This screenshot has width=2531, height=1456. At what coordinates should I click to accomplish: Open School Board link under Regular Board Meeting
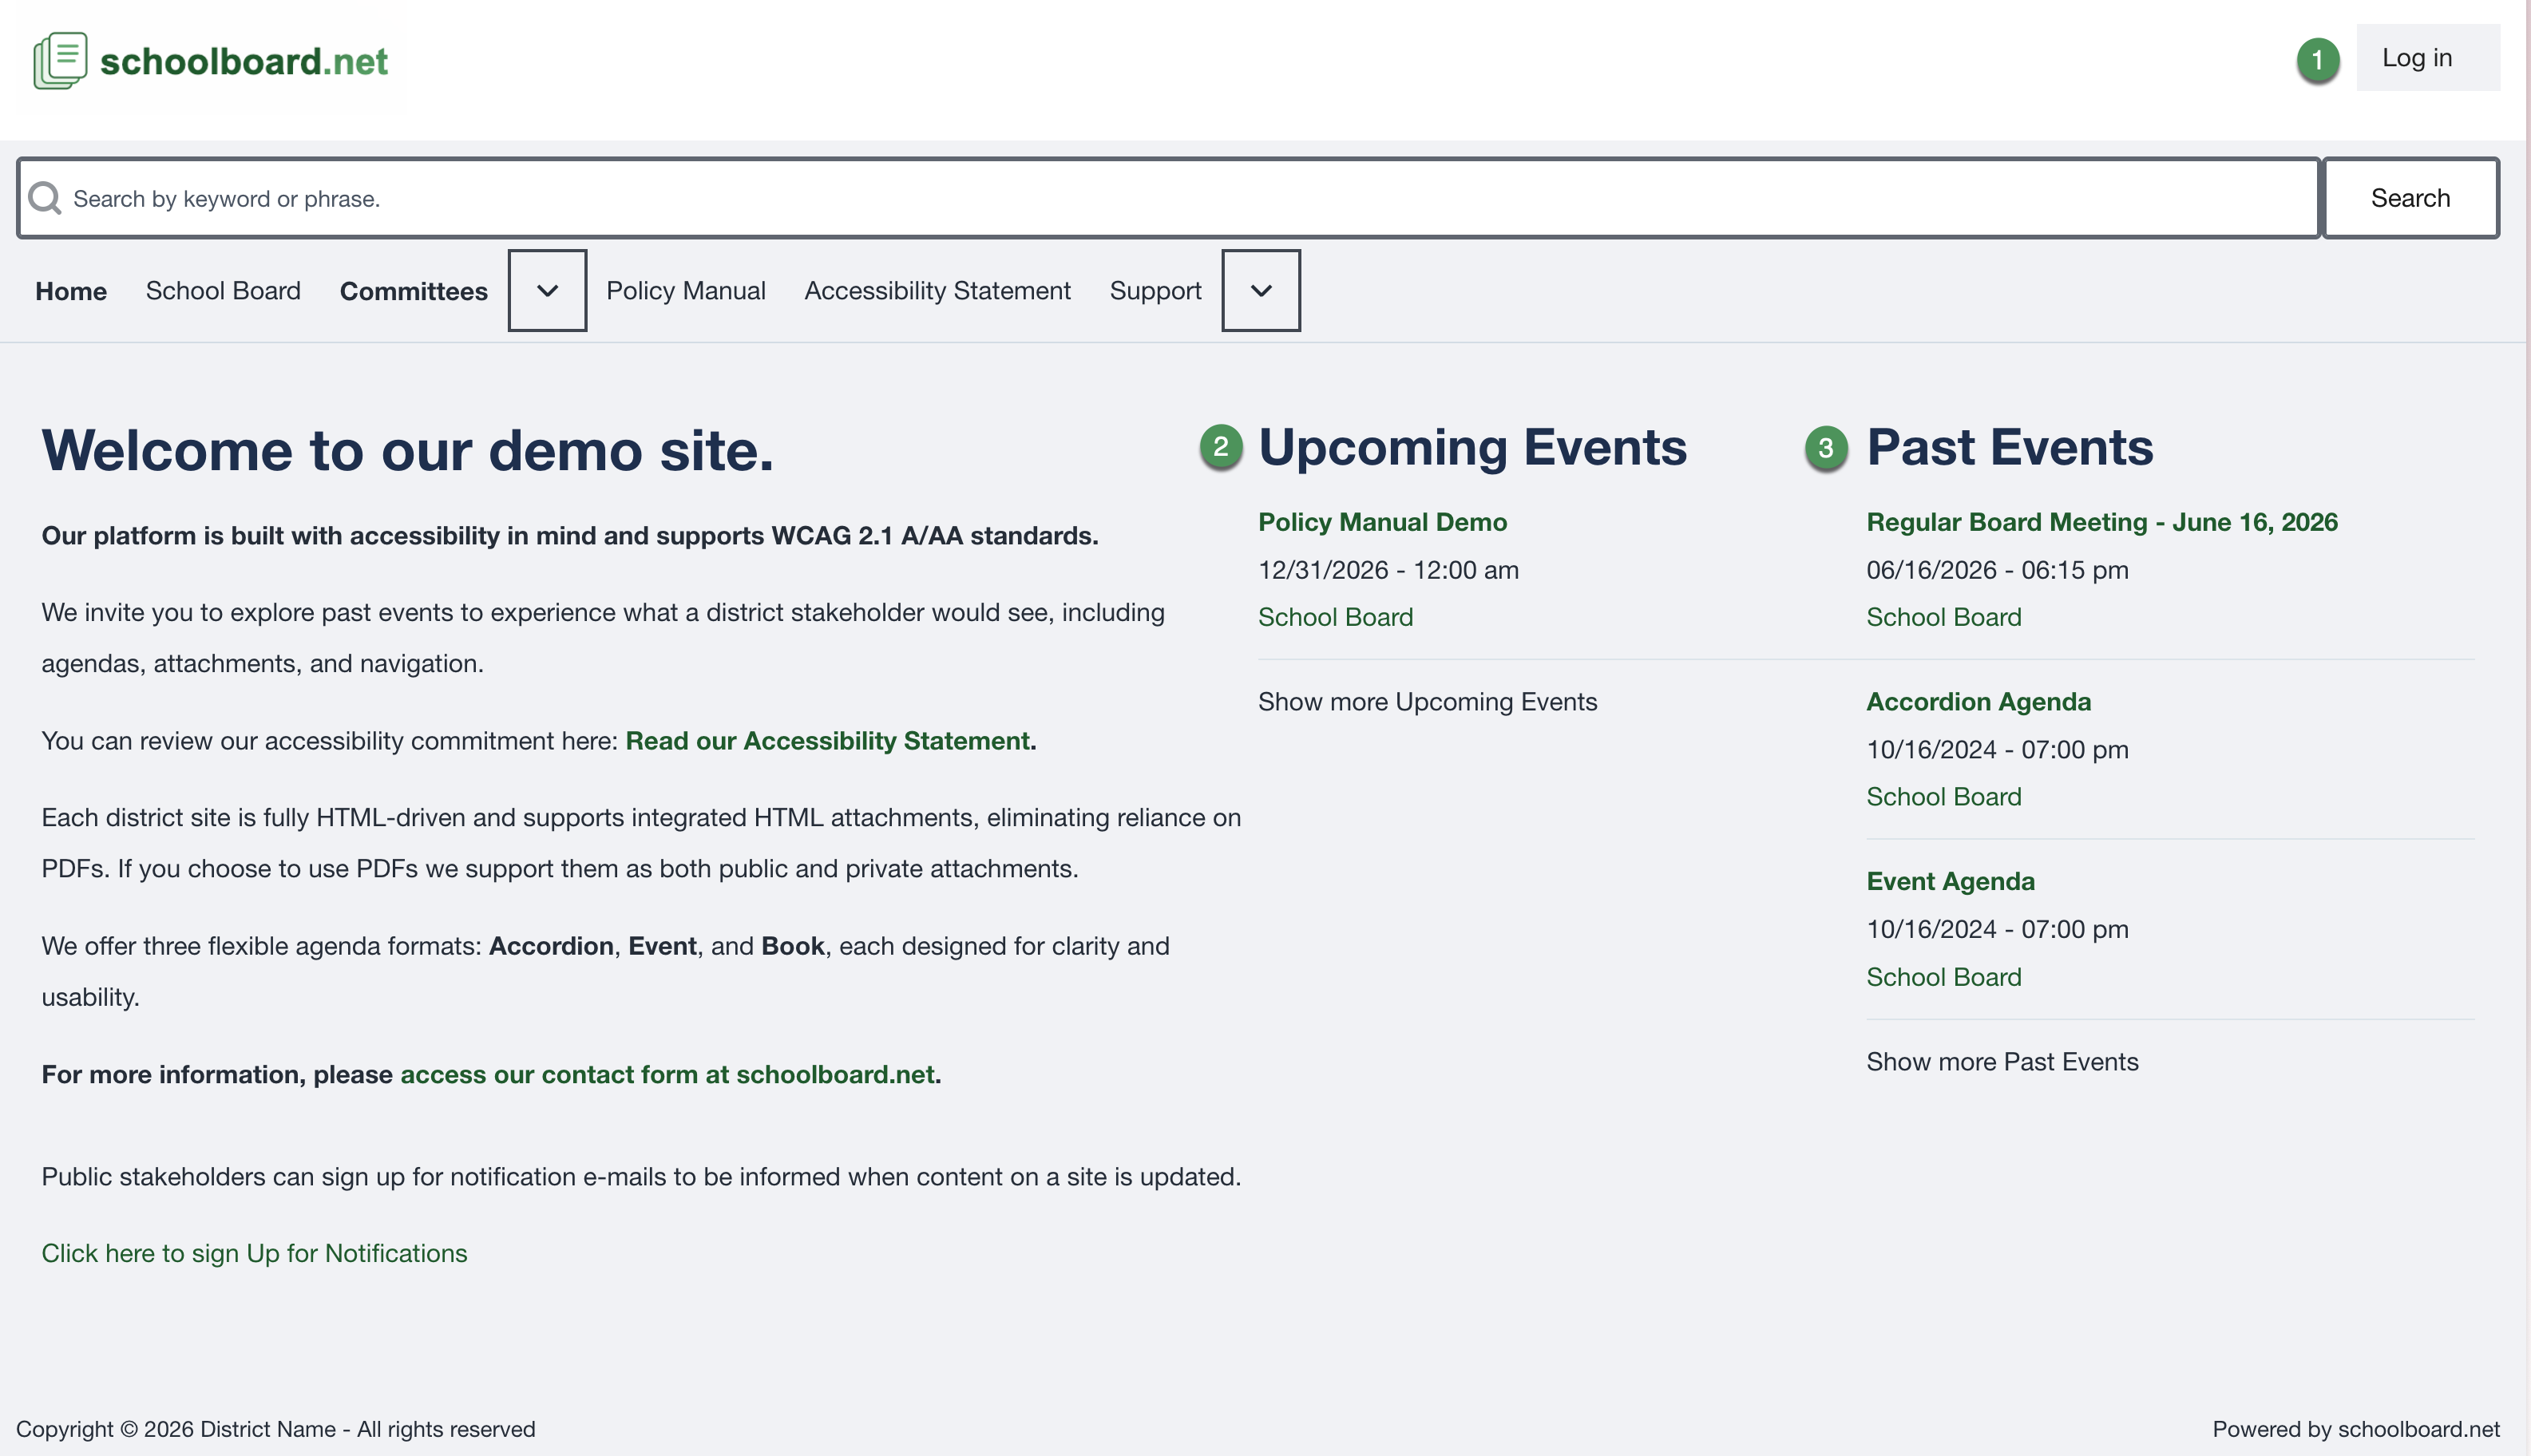pyautogui.click(x=1944, y=617)
